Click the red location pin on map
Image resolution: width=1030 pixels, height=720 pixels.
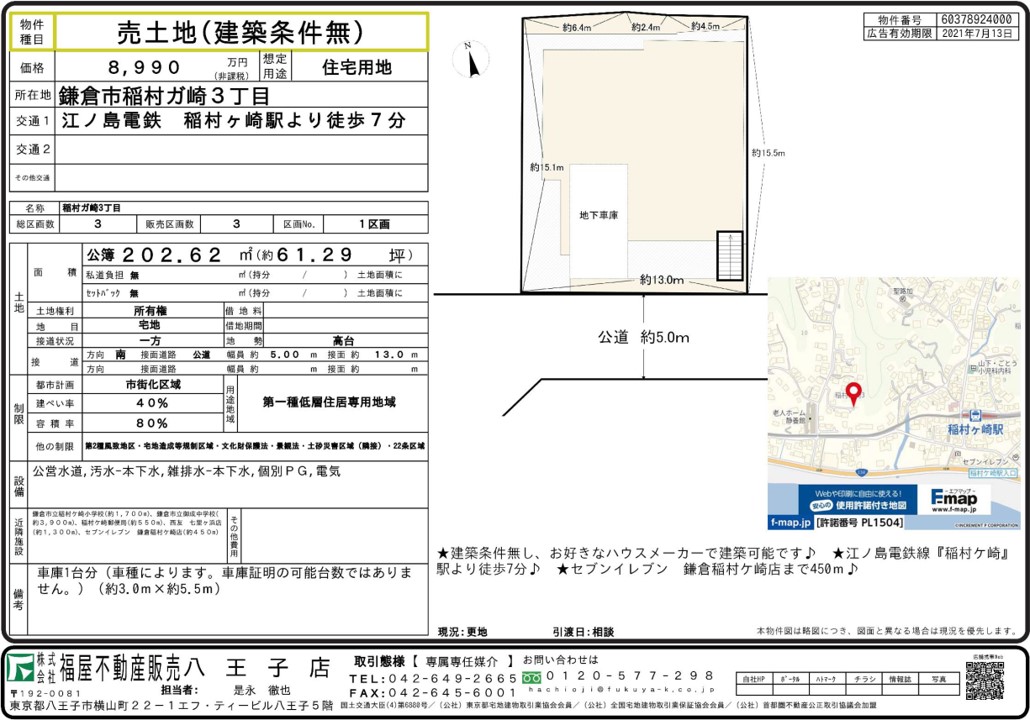tap(853, 392)
